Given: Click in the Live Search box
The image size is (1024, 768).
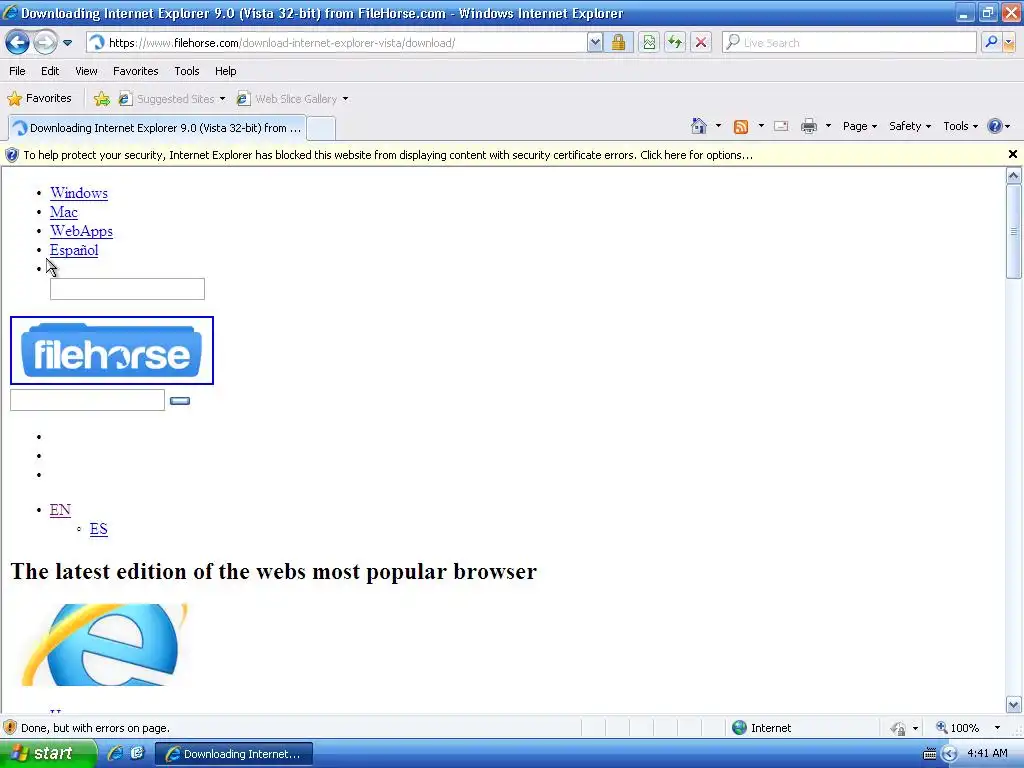Looking at the screenshot, I should tap(850, 43).
